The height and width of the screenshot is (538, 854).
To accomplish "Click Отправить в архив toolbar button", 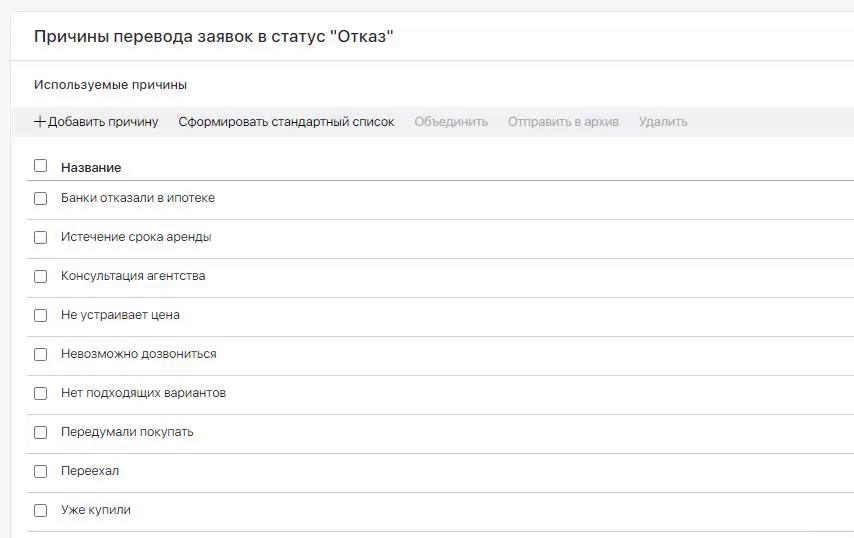I will point(563,122).
